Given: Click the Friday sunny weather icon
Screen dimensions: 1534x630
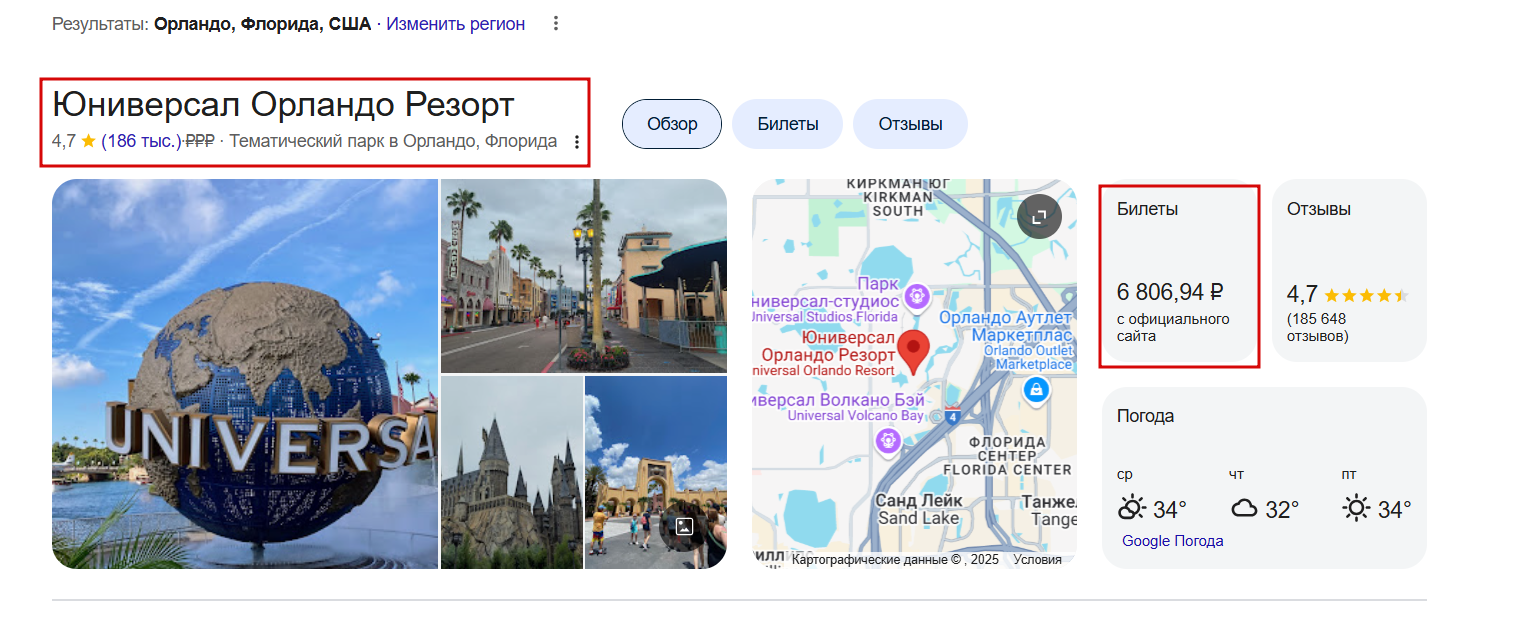Looking at the screenshot, I should (x=1356, y=508).
